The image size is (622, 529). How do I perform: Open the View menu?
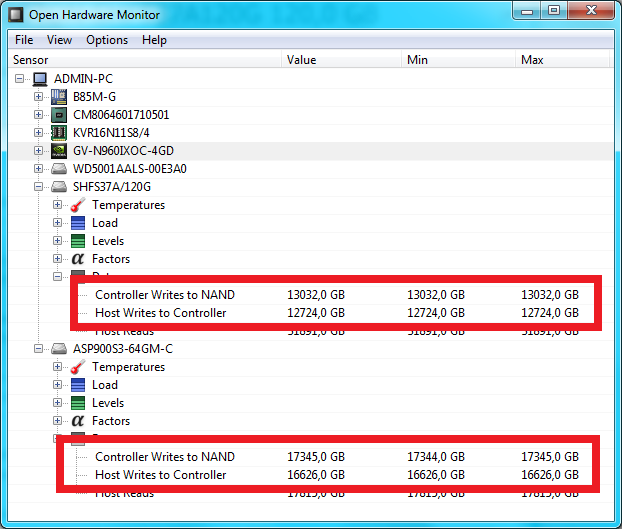[x=59, y=40]
